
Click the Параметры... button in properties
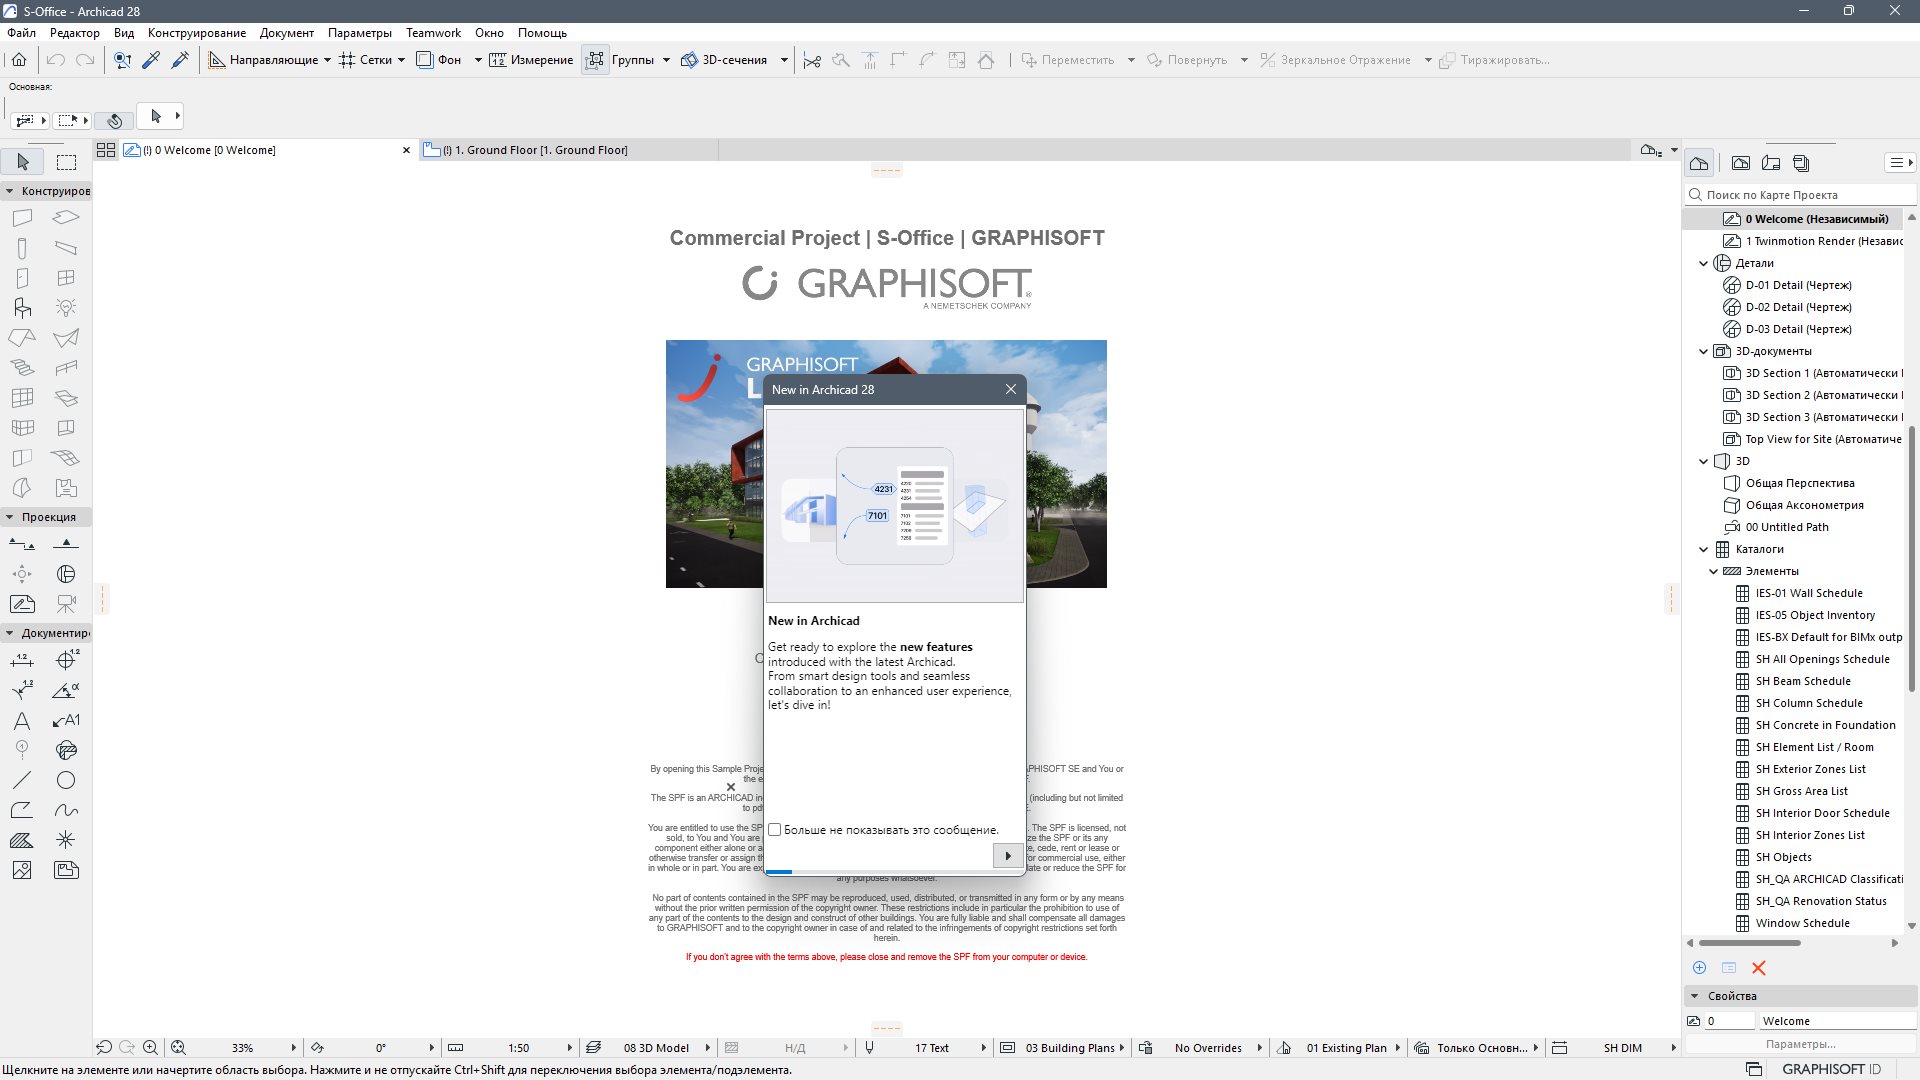(1800, 1044)
